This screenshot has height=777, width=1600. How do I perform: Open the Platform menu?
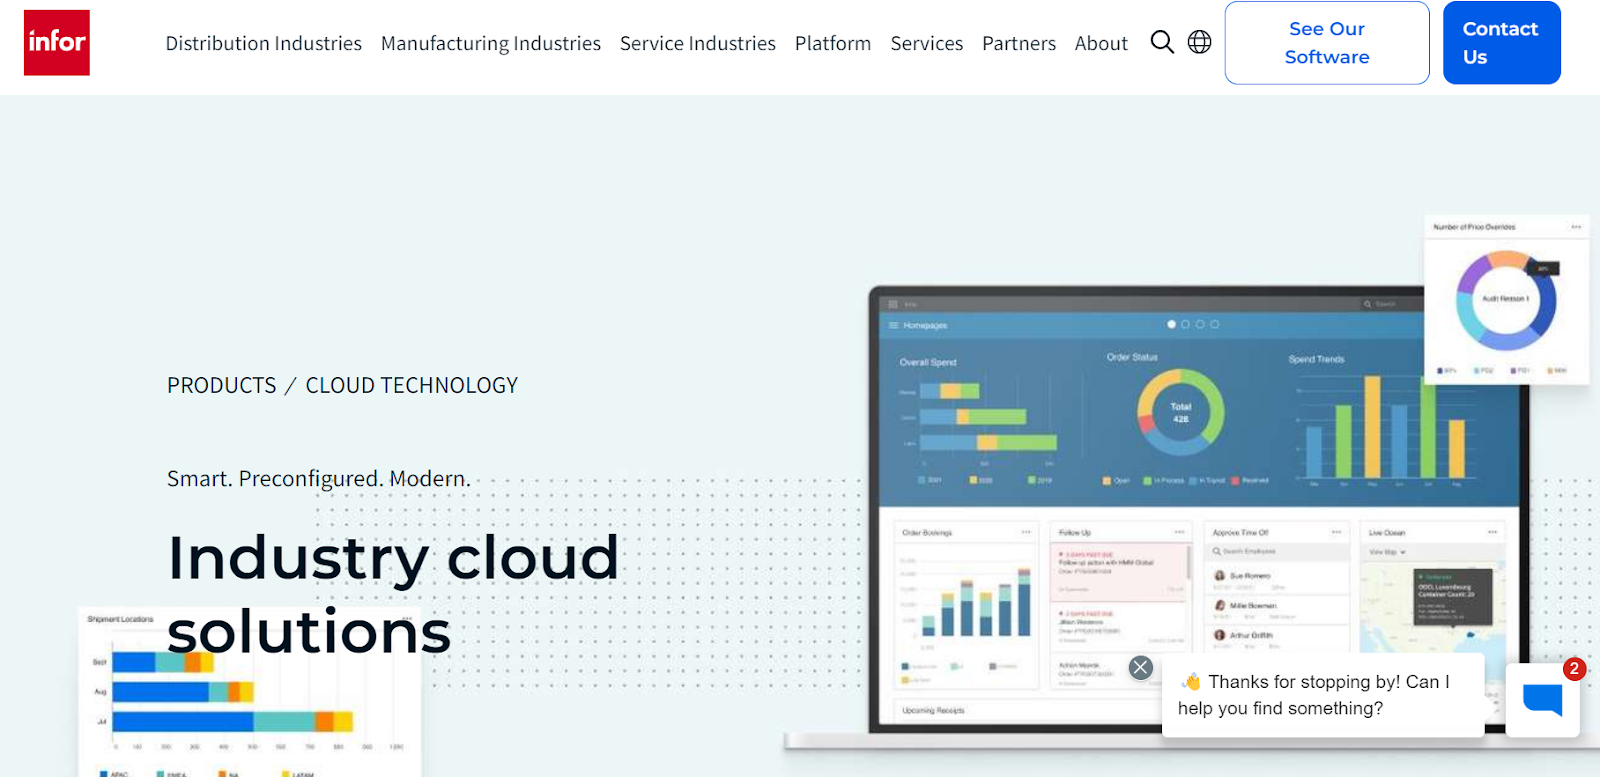(x=833, y=43)
